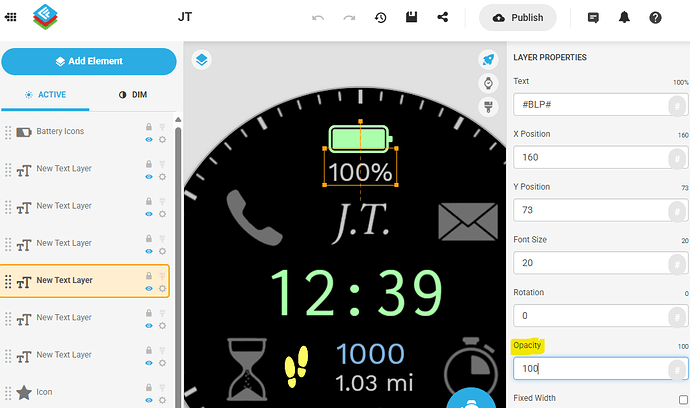Save the watch face design
The width and height of the screenshot is (690, 408).
coord(411,17)
